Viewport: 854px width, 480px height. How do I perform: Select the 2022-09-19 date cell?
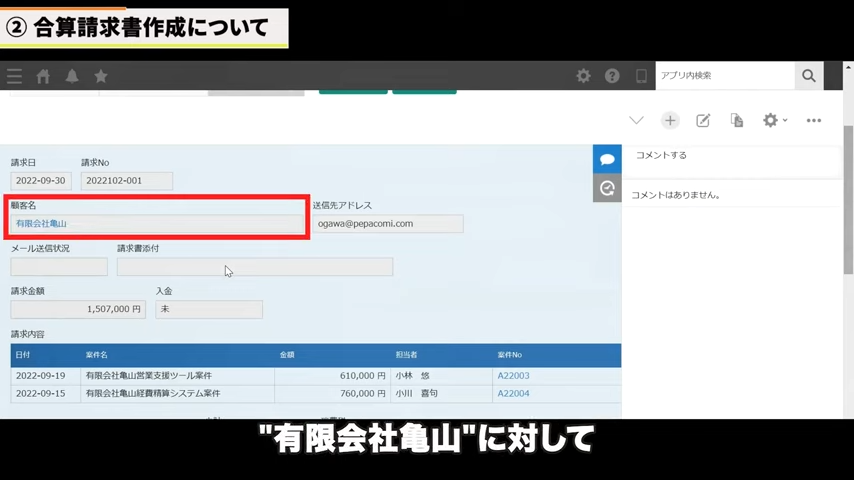pos(46,376)
